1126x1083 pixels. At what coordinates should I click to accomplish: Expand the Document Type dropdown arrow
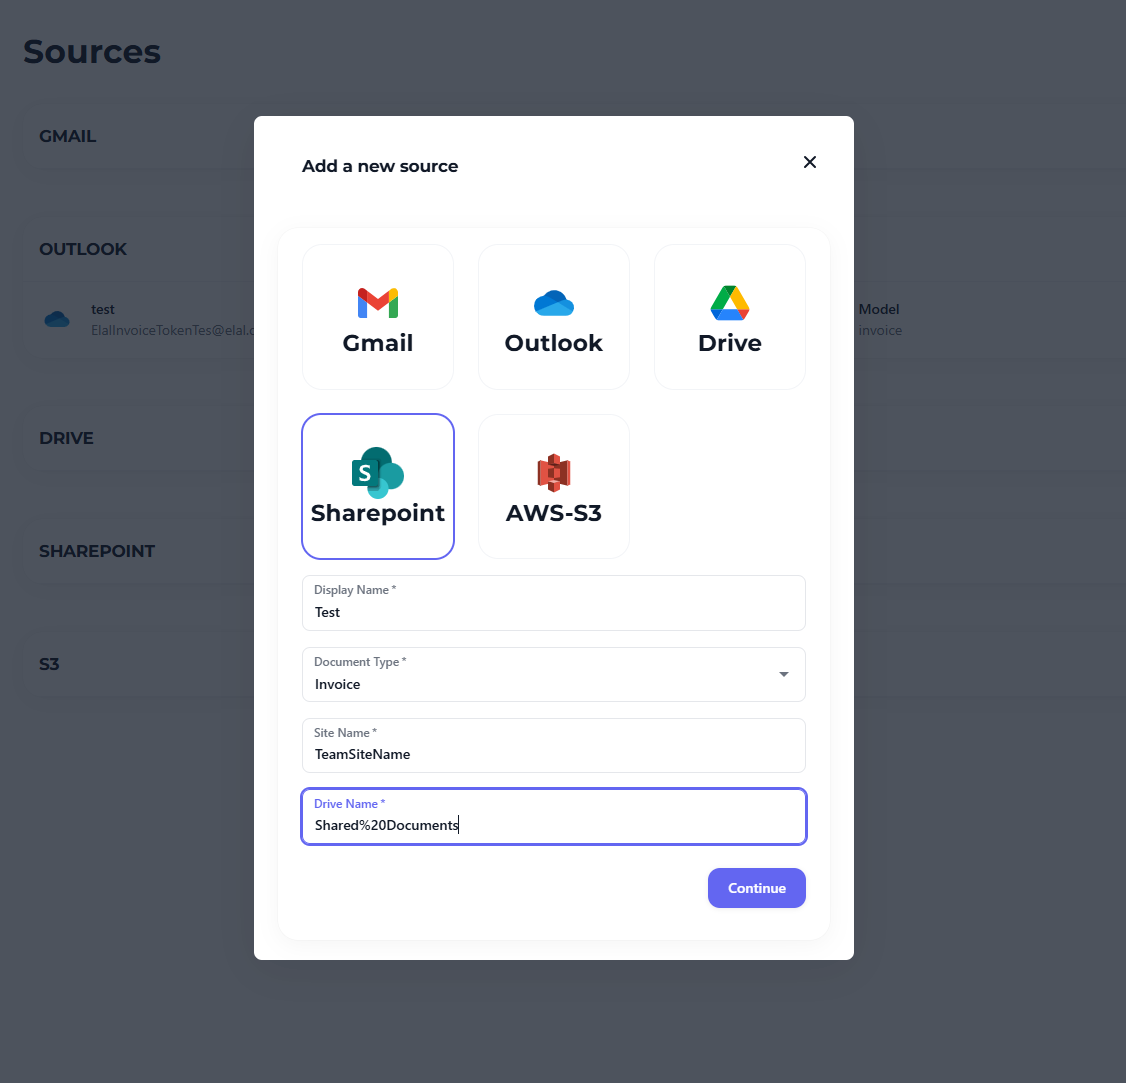(784, 675)
